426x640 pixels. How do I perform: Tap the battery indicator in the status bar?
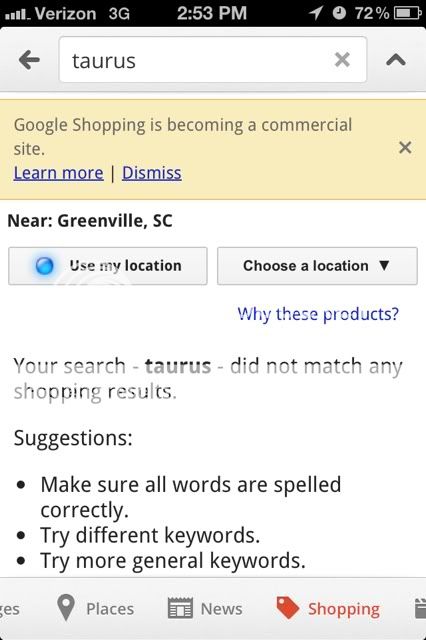coord(408,13)
